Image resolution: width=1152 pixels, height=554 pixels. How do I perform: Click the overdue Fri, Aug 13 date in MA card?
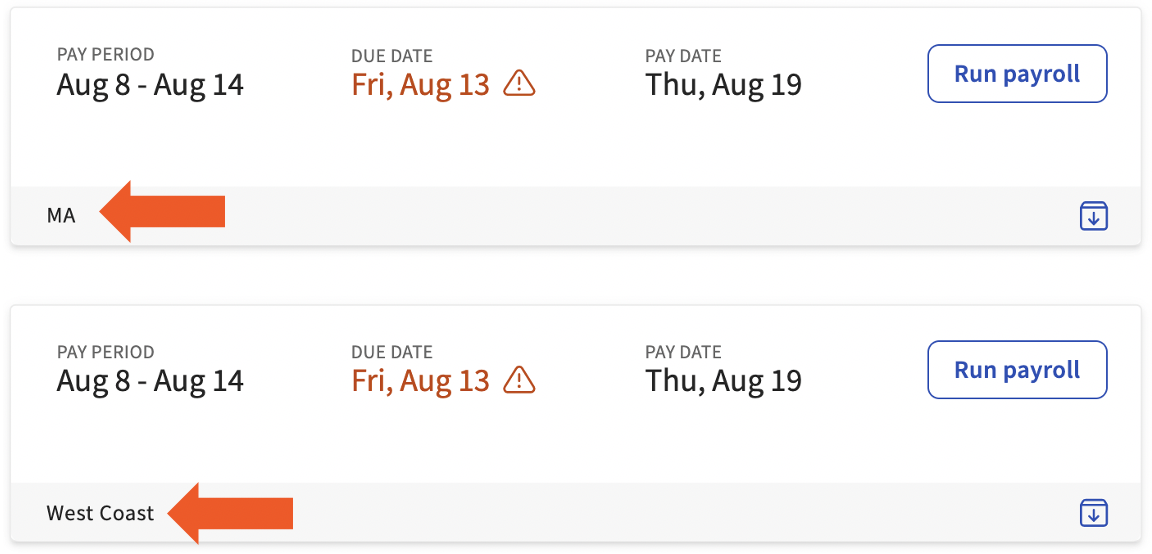tap(420, 85)
